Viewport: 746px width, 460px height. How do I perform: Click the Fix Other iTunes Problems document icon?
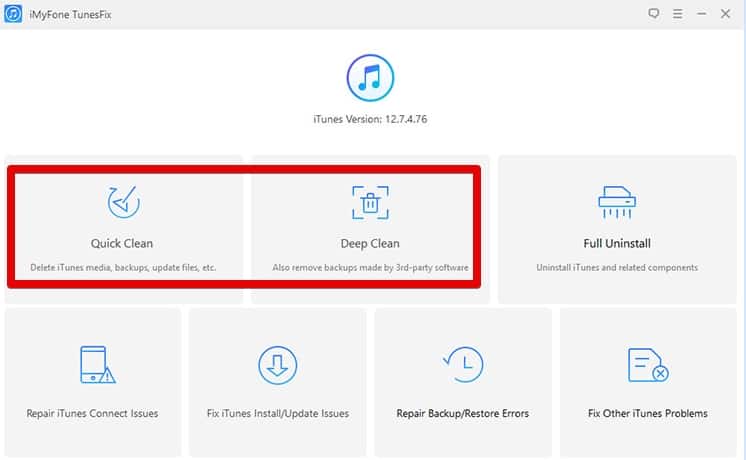[x=648, y=365]
